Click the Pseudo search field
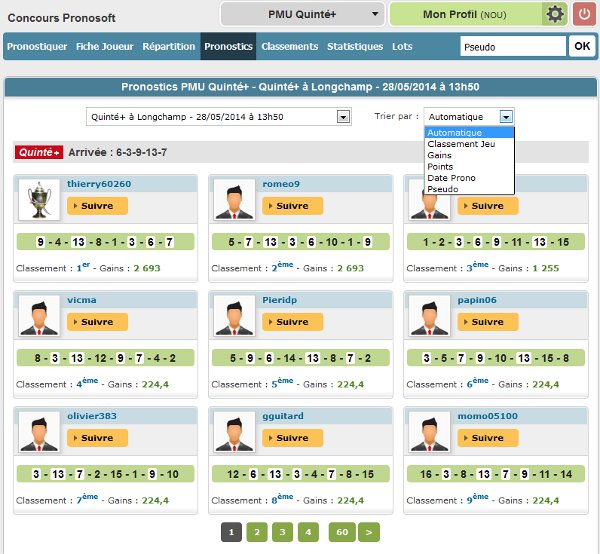 513,46
